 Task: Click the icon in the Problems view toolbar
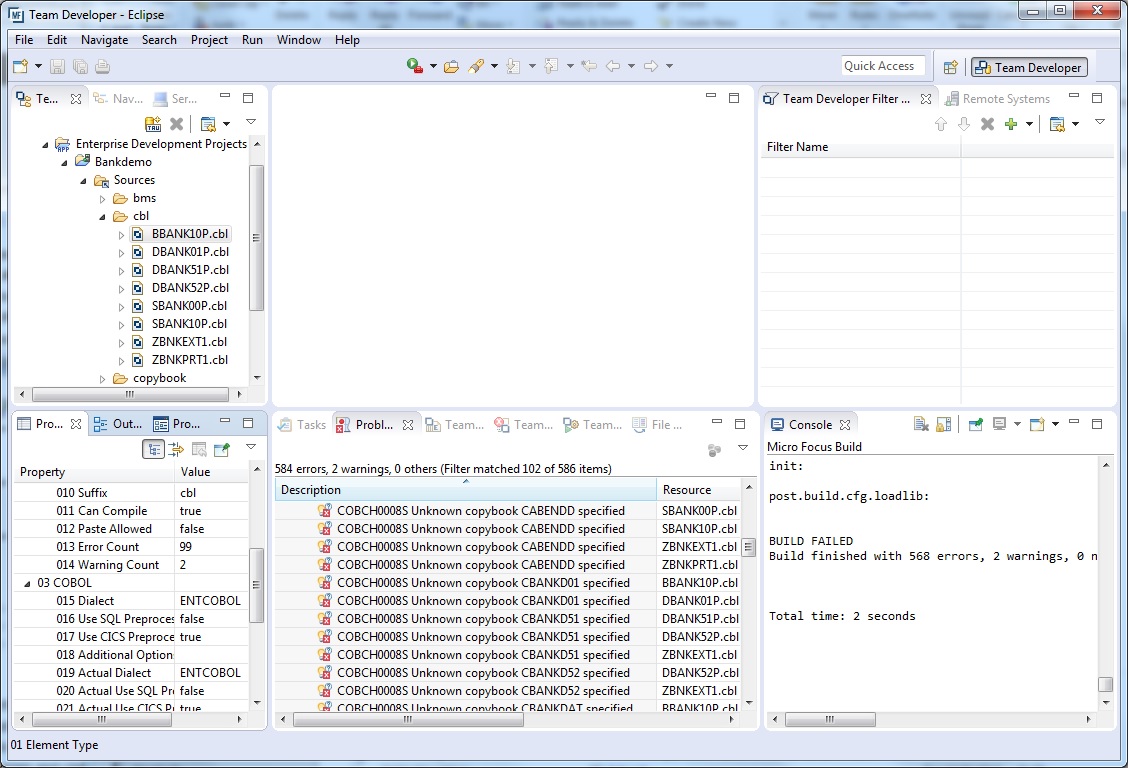click(714, 450)
